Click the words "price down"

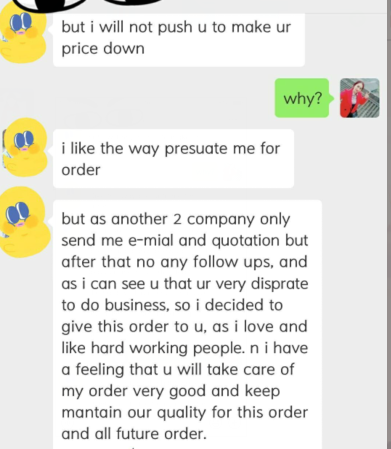tap(103, 49)
